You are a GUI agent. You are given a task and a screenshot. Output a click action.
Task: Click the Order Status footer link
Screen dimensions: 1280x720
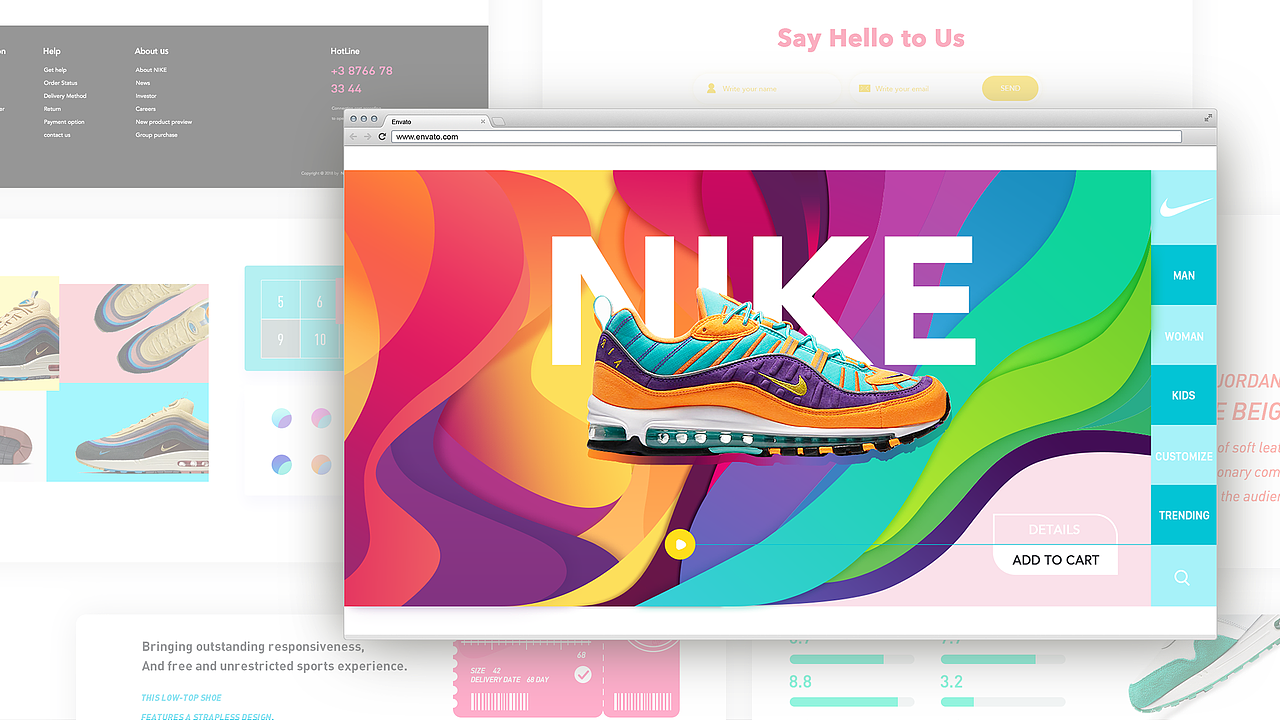point(60,83)
